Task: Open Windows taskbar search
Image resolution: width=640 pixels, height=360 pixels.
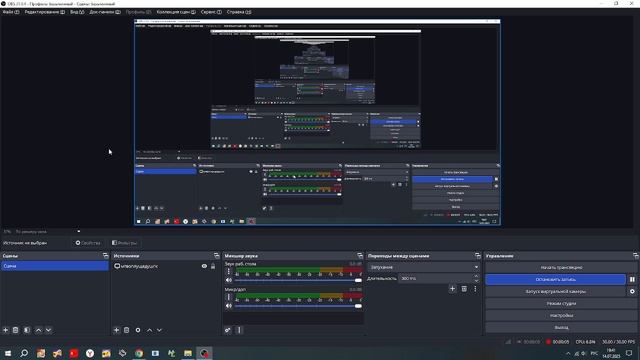Action: pos(24,353)
